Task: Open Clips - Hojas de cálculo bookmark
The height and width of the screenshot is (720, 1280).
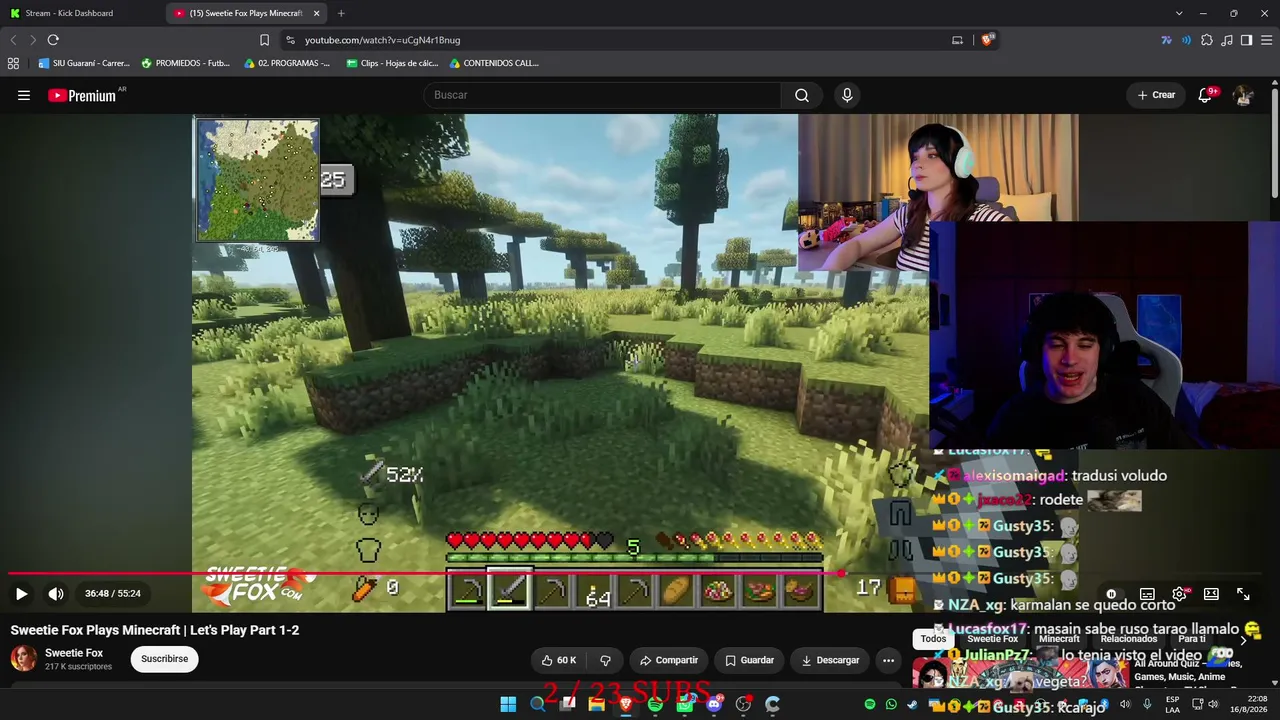Action: click(392, 63)
